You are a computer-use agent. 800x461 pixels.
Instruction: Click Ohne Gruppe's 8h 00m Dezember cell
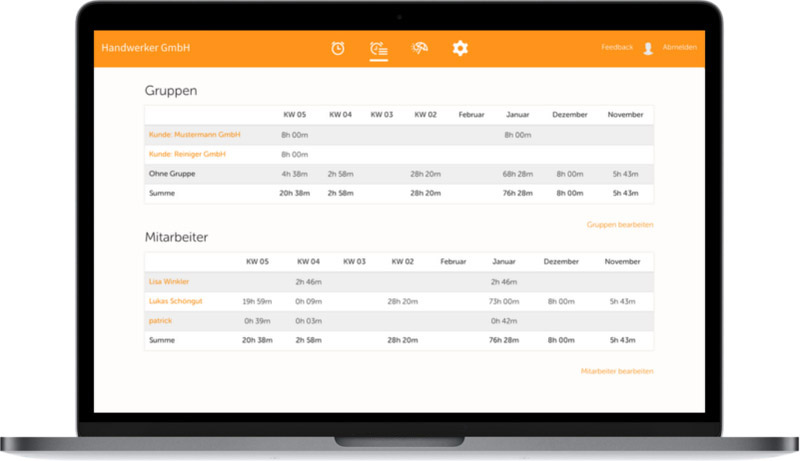(569, 174)
